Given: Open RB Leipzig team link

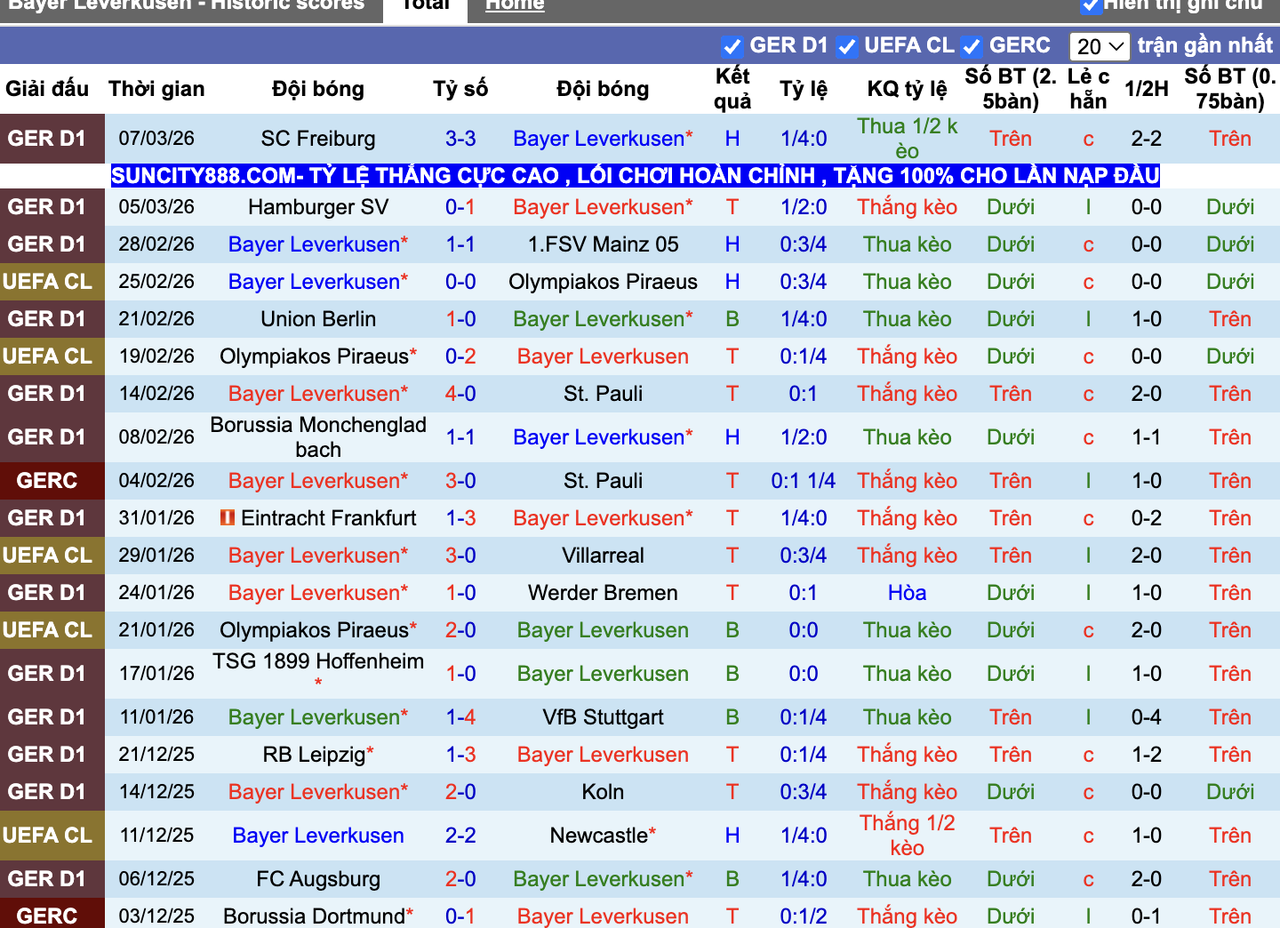Looking at the screenshot, I should [314, 754].
